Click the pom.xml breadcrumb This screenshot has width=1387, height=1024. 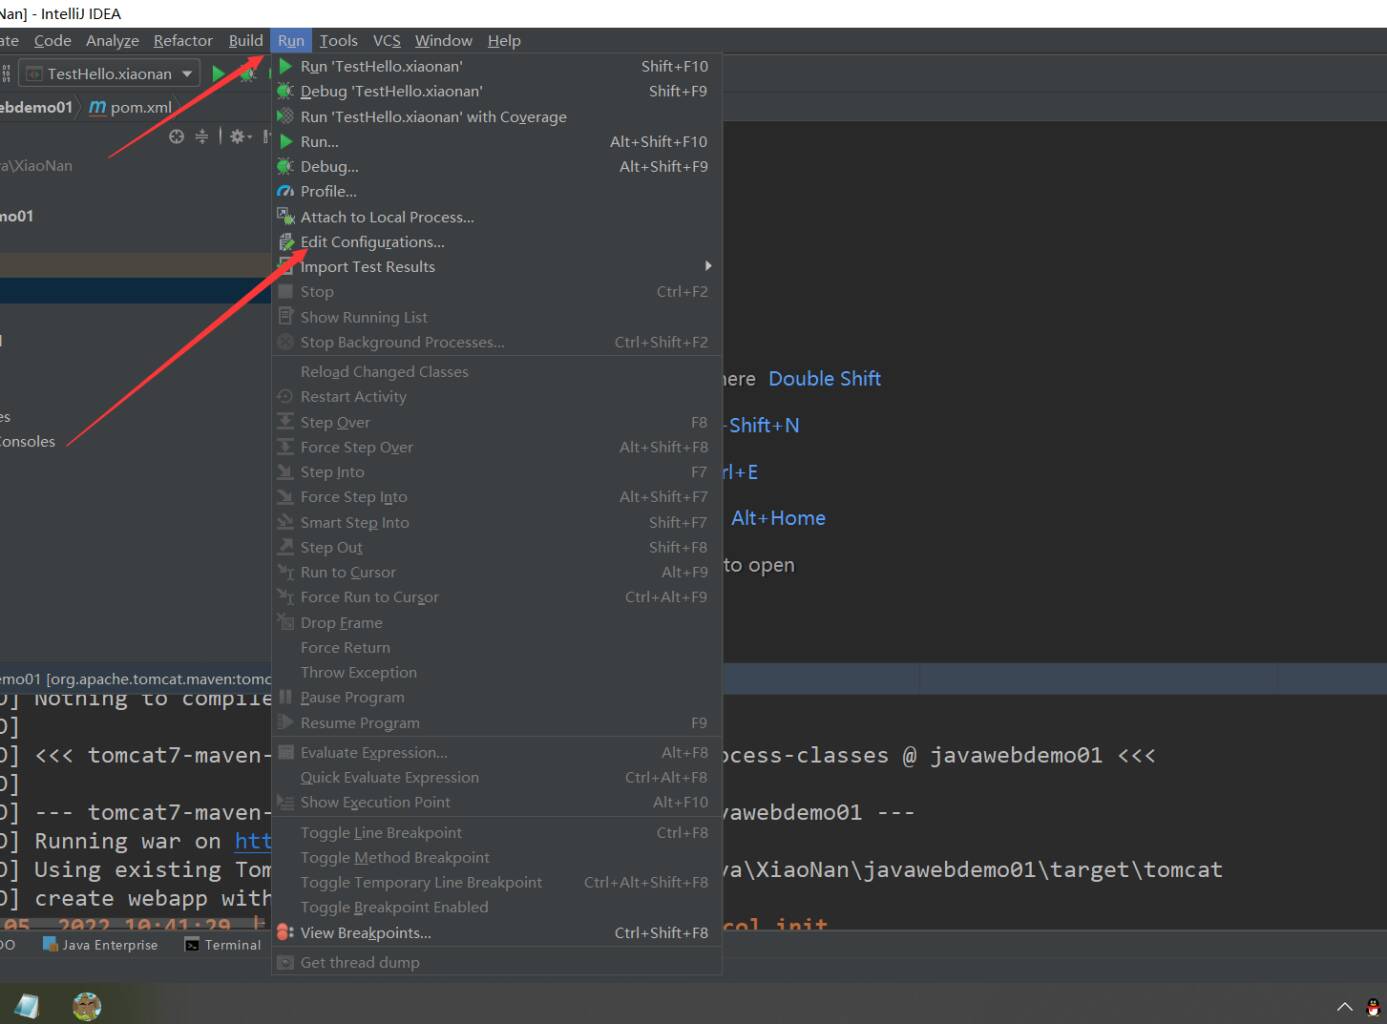tap(131, 107)
